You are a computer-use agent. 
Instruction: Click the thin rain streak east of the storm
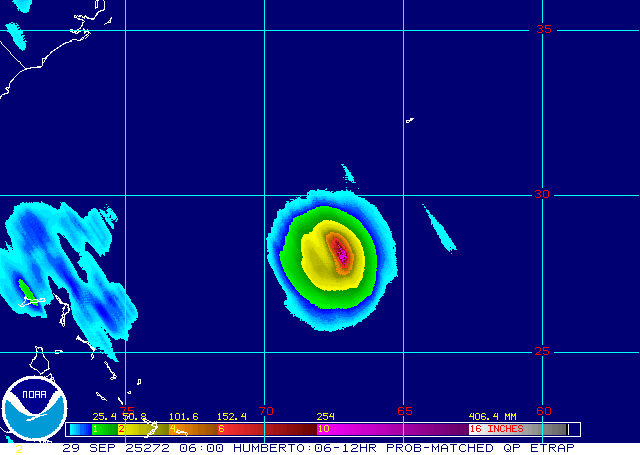pyautogui.click(x=438, y=227)
